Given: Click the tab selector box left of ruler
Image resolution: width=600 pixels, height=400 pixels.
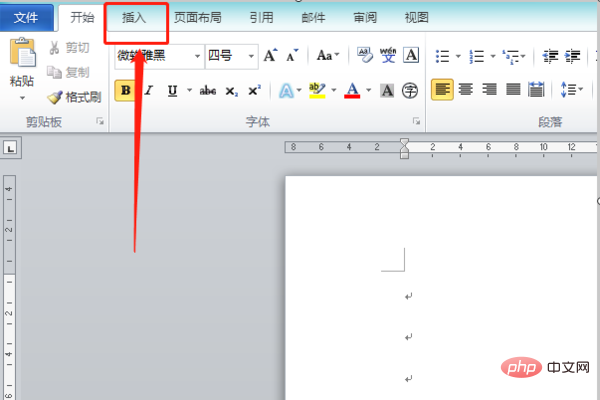Looking at the screenshot, I should pyautogui.click(x=11, y=148).
